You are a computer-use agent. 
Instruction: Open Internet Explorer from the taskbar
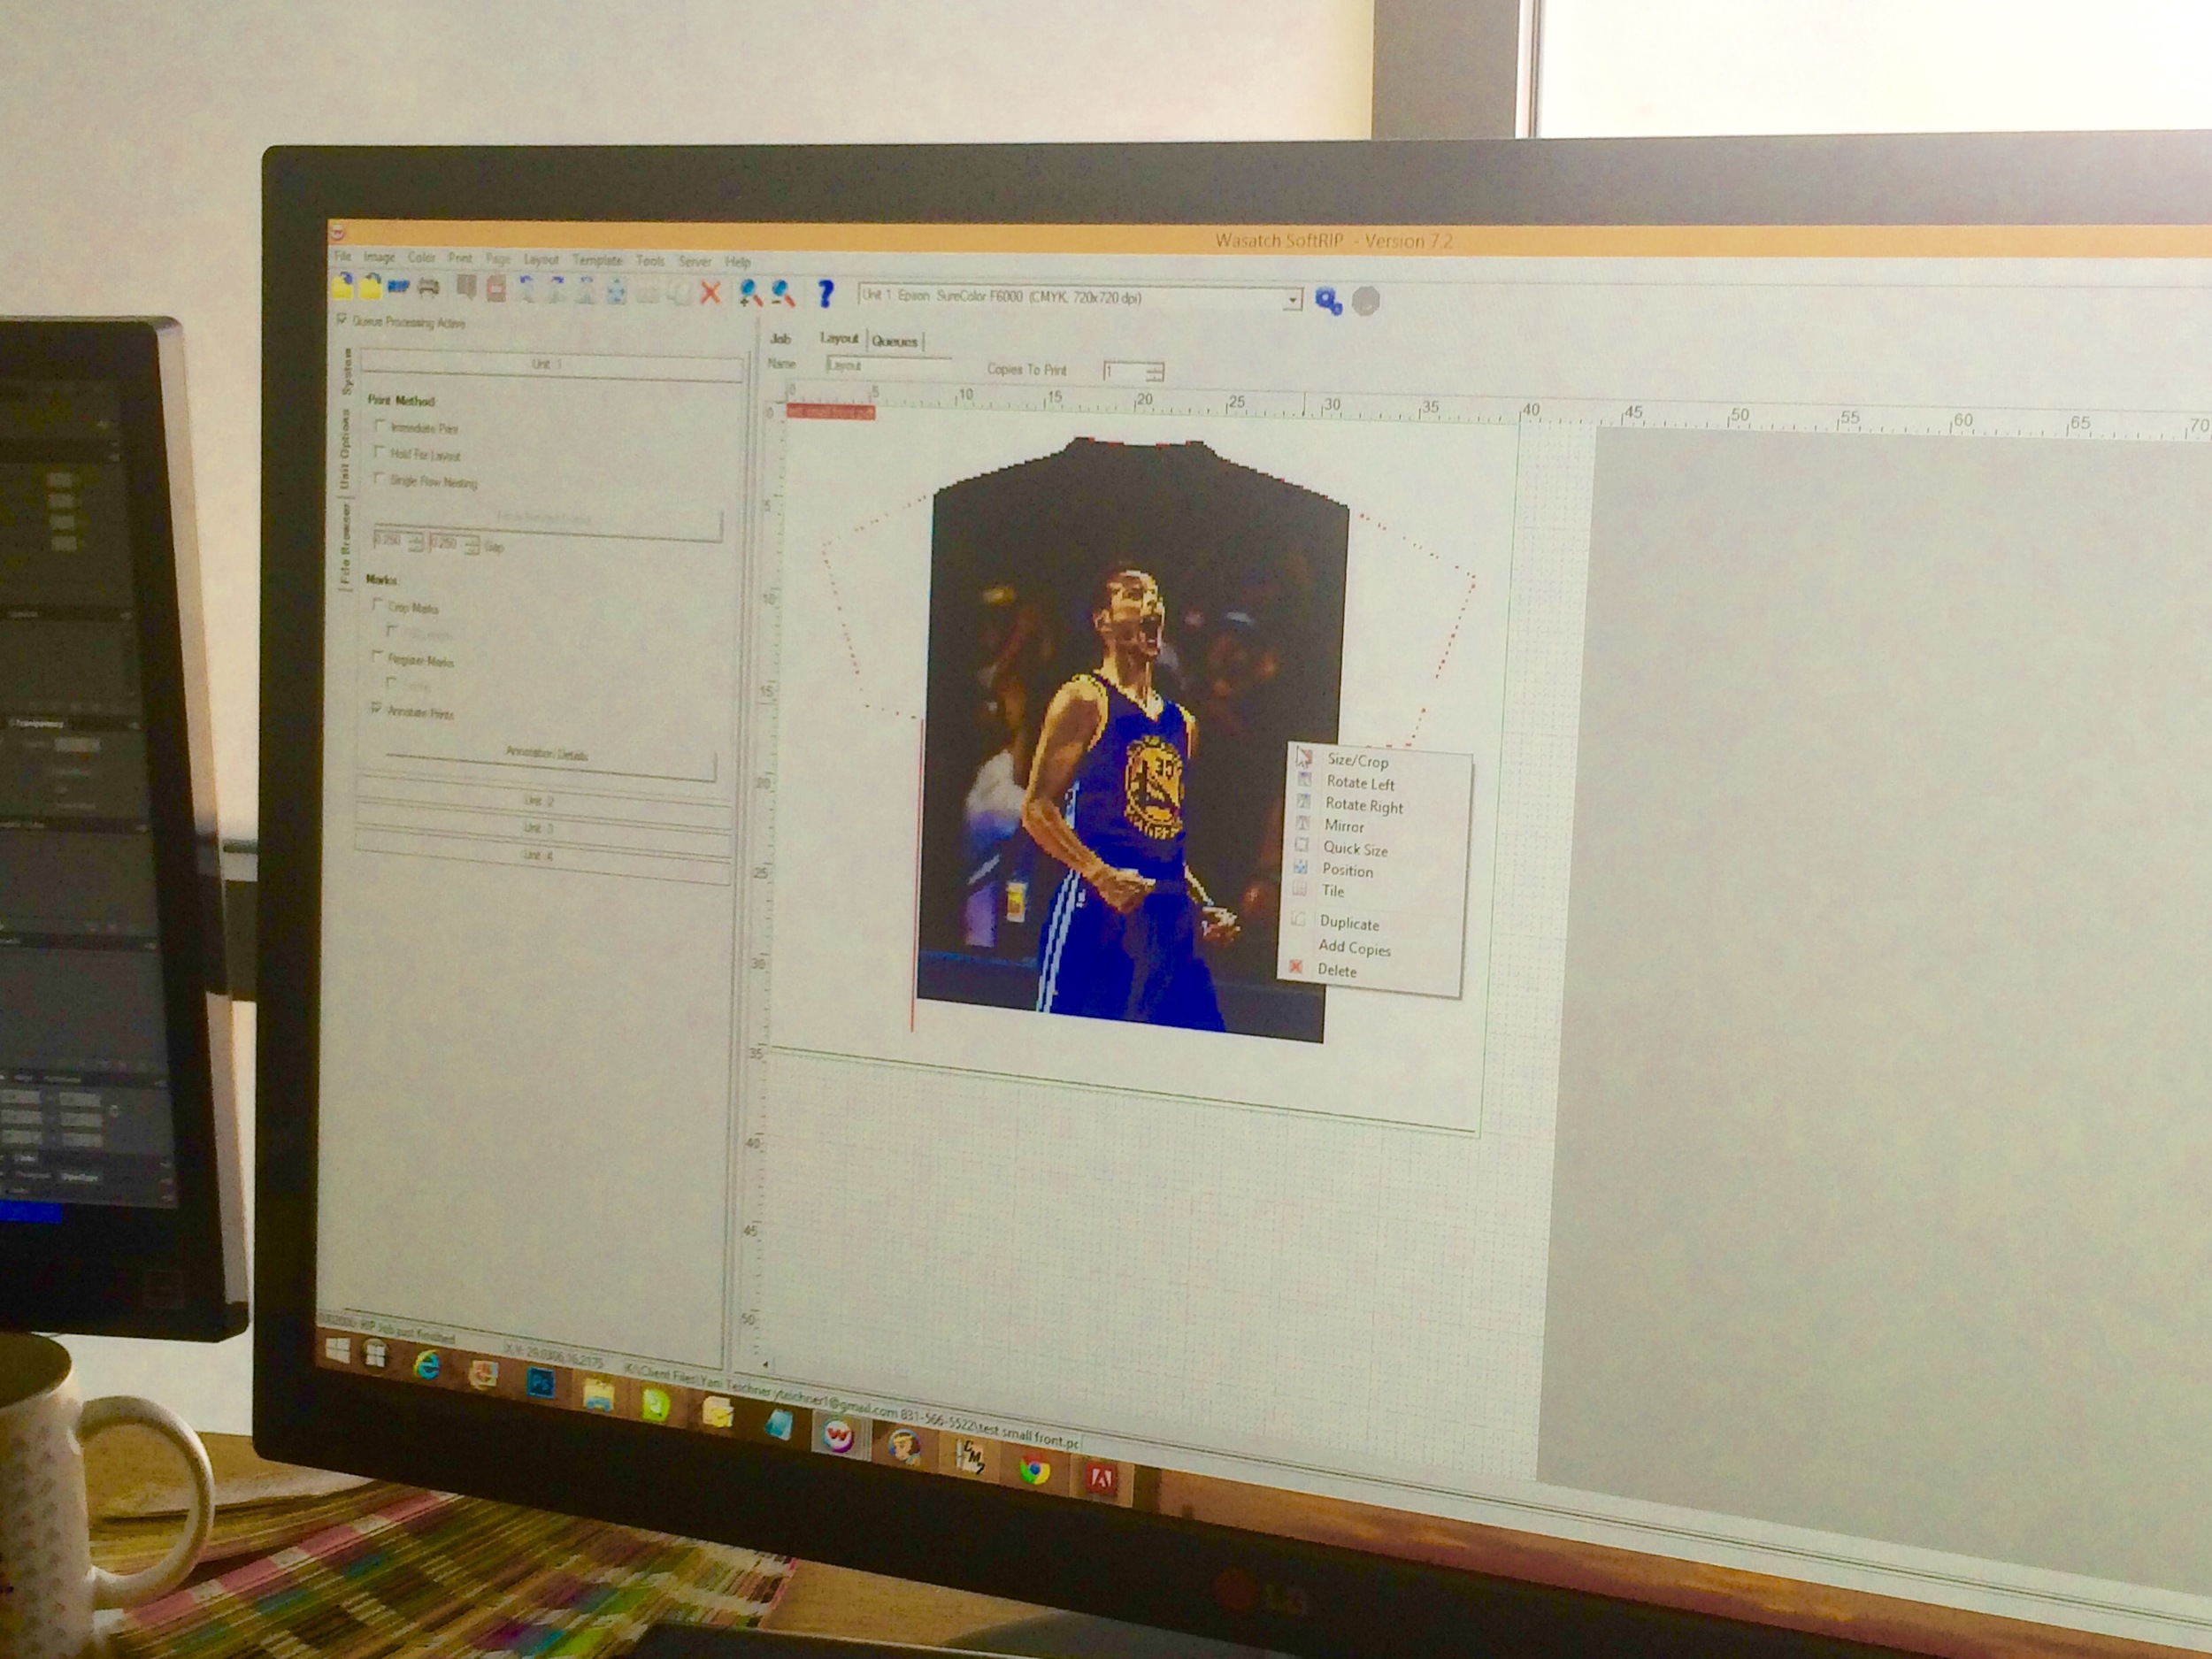[x=427, y=1365]
